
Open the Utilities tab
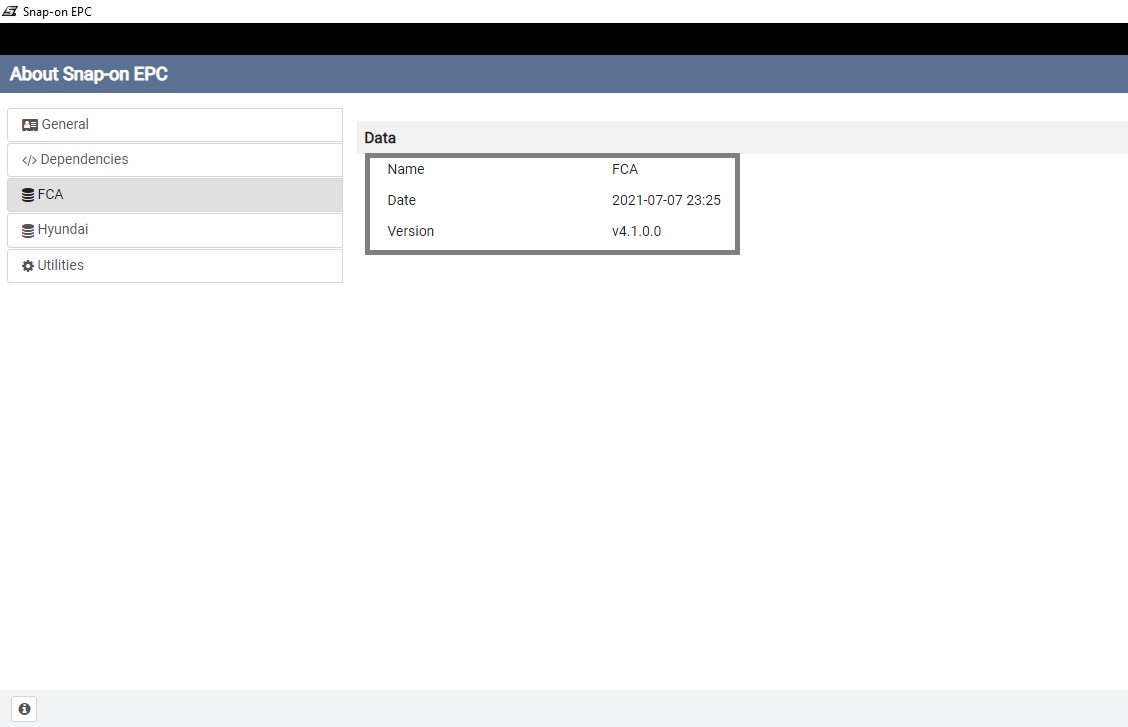pos(175,265)
